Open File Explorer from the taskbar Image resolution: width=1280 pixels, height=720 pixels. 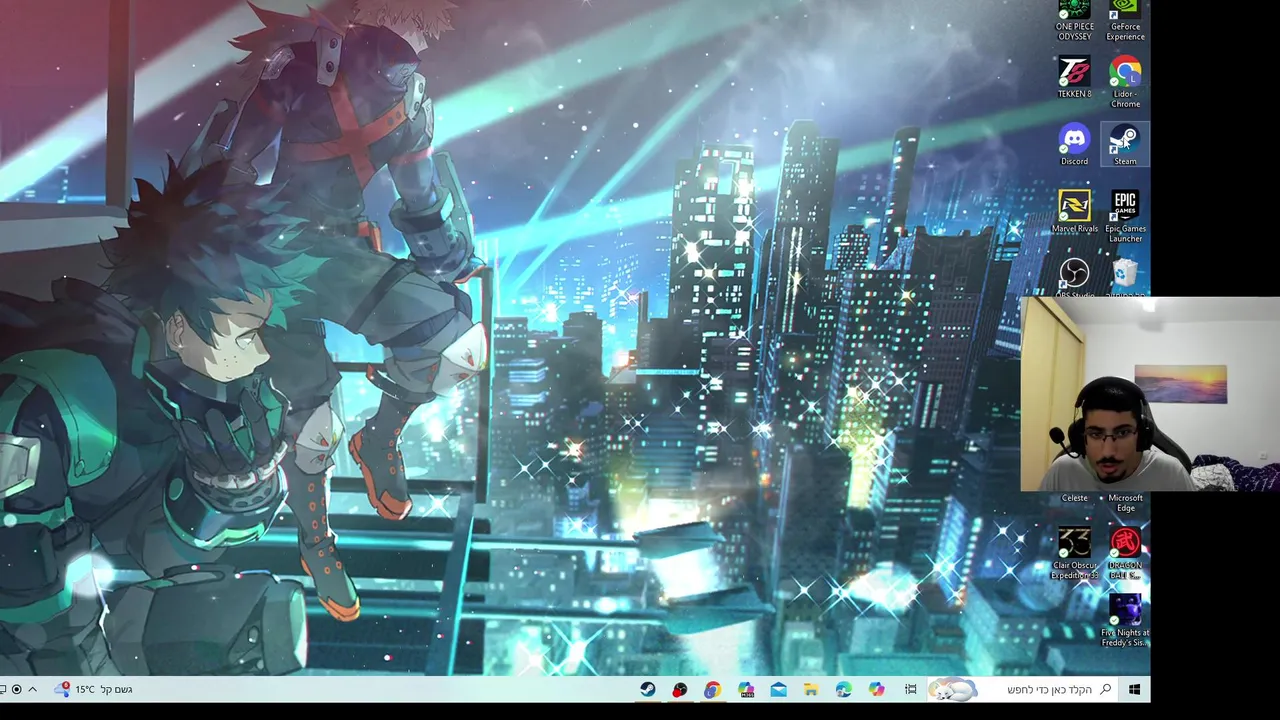811,689
